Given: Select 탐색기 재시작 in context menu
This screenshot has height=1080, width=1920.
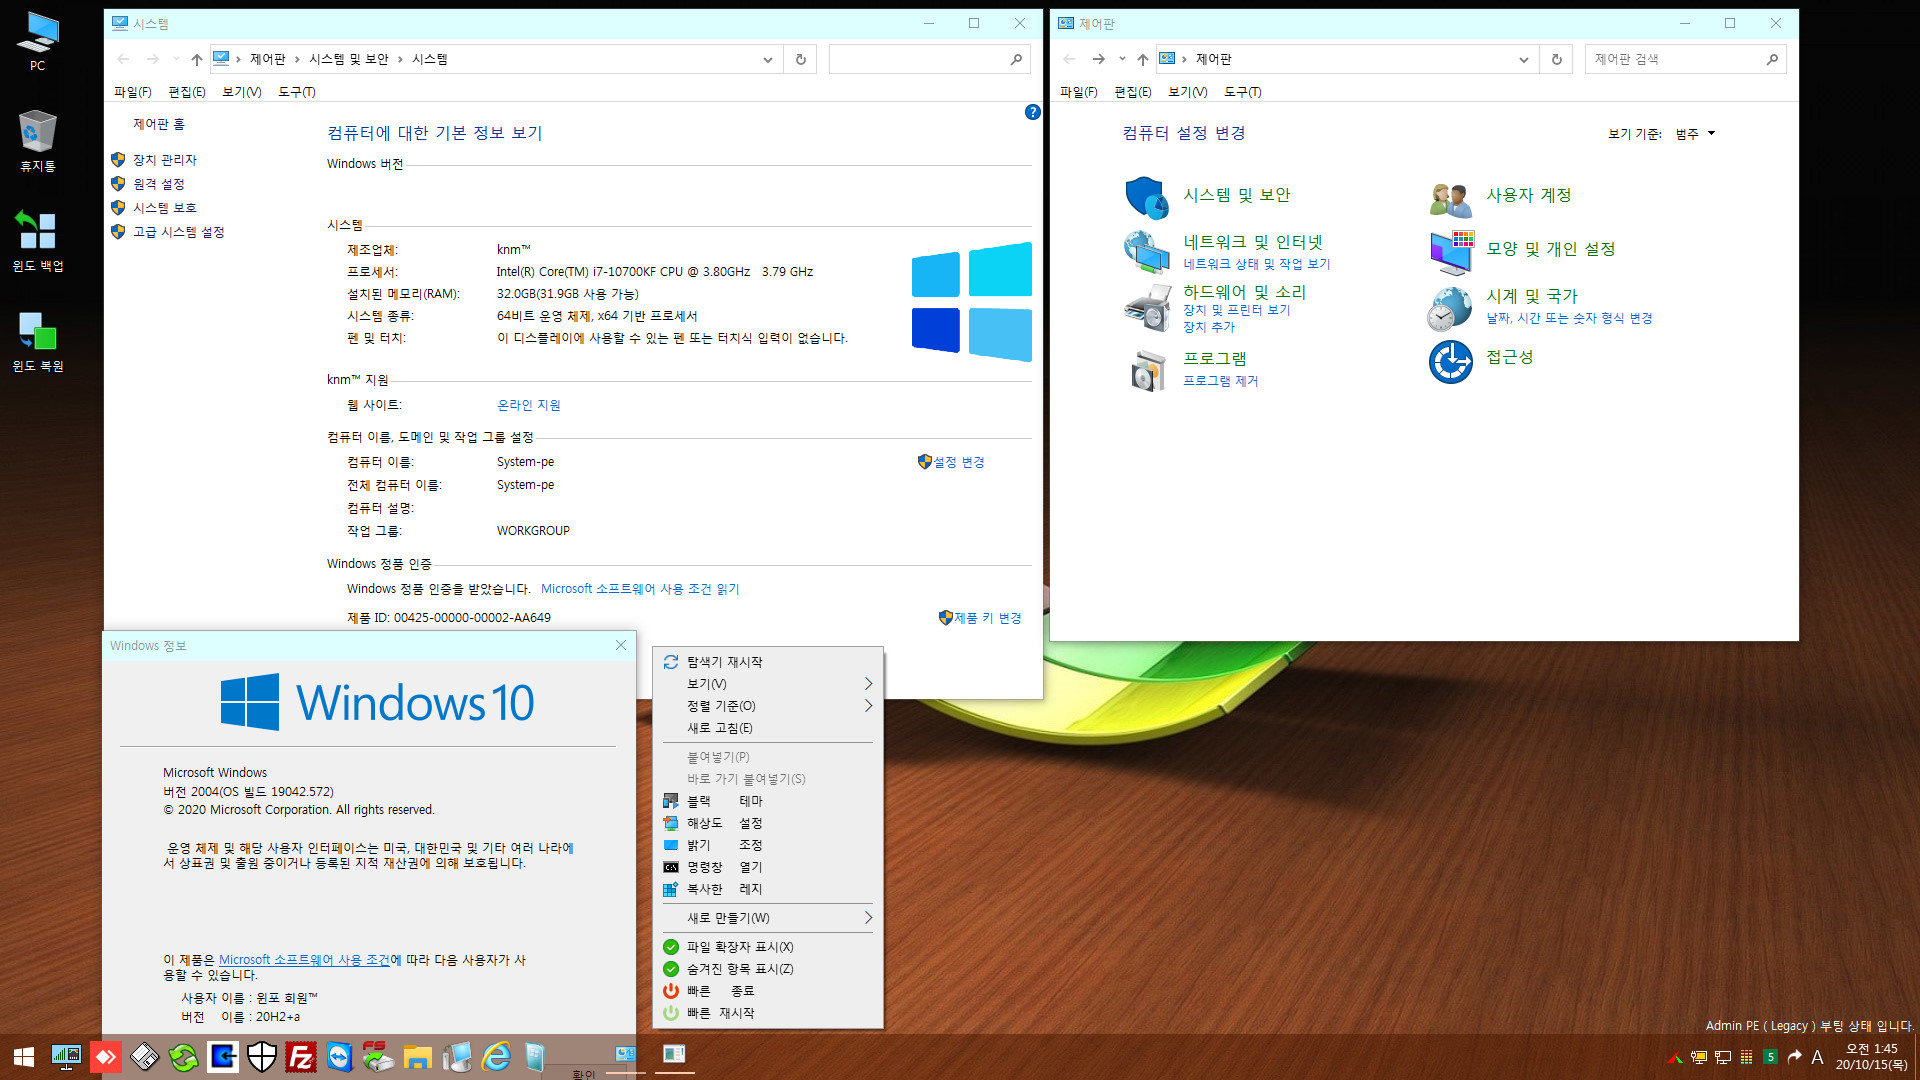Looking at the screenshot, I should pyautogui.click(x=768, y=662).
